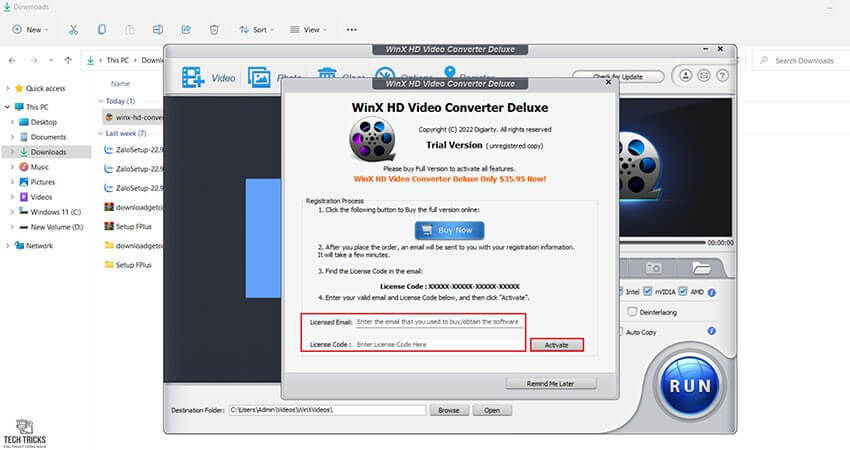850x450 pixels.
Task: Go up one folder level in Explorer
Action: pos(68,60)
